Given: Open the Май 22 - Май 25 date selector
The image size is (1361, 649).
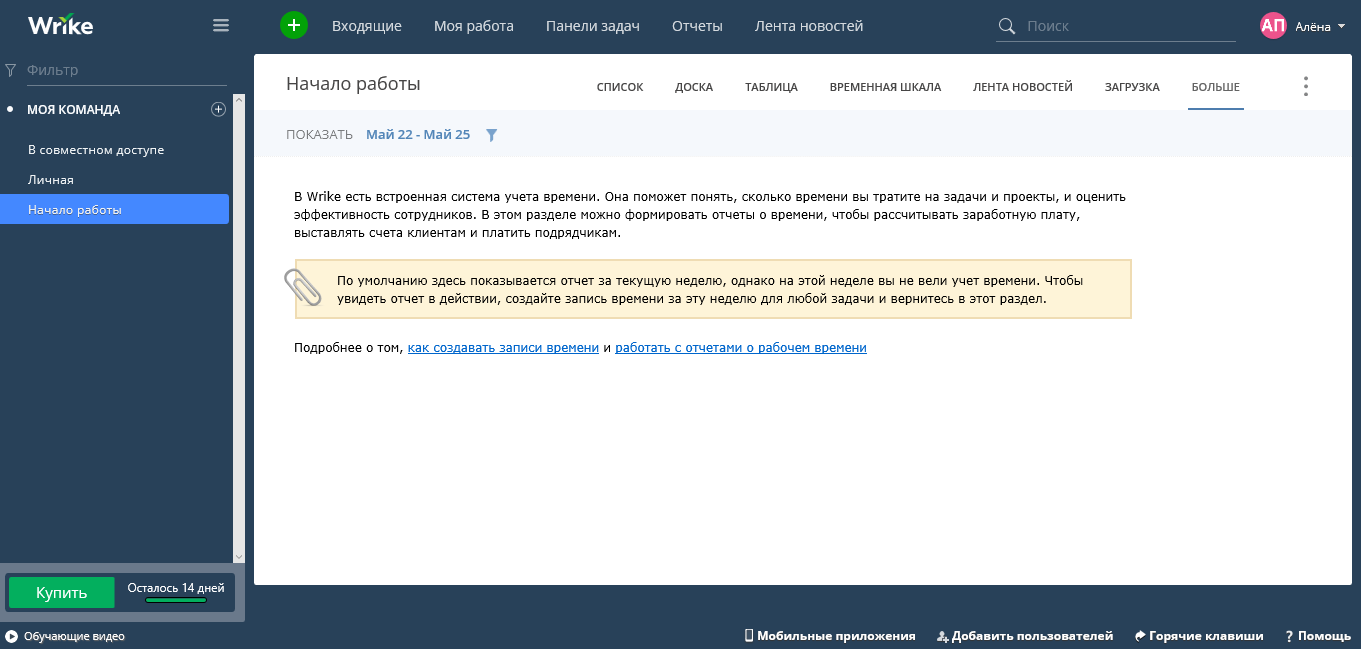Looking at the screenshot, I should (418, 134).
